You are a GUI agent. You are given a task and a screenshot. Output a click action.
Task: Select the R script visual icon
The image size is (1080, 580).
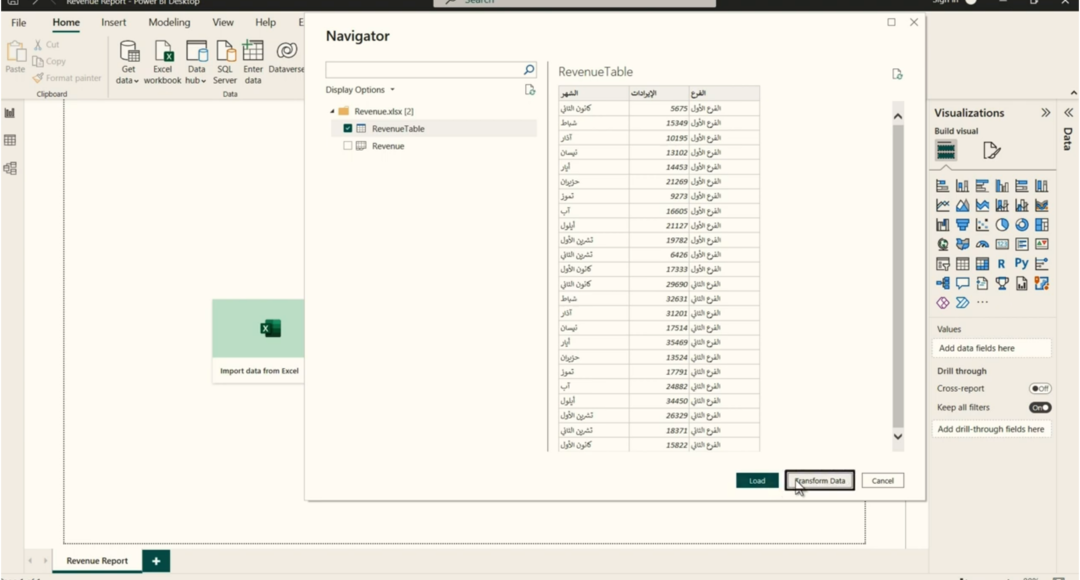pos(1002,264)
